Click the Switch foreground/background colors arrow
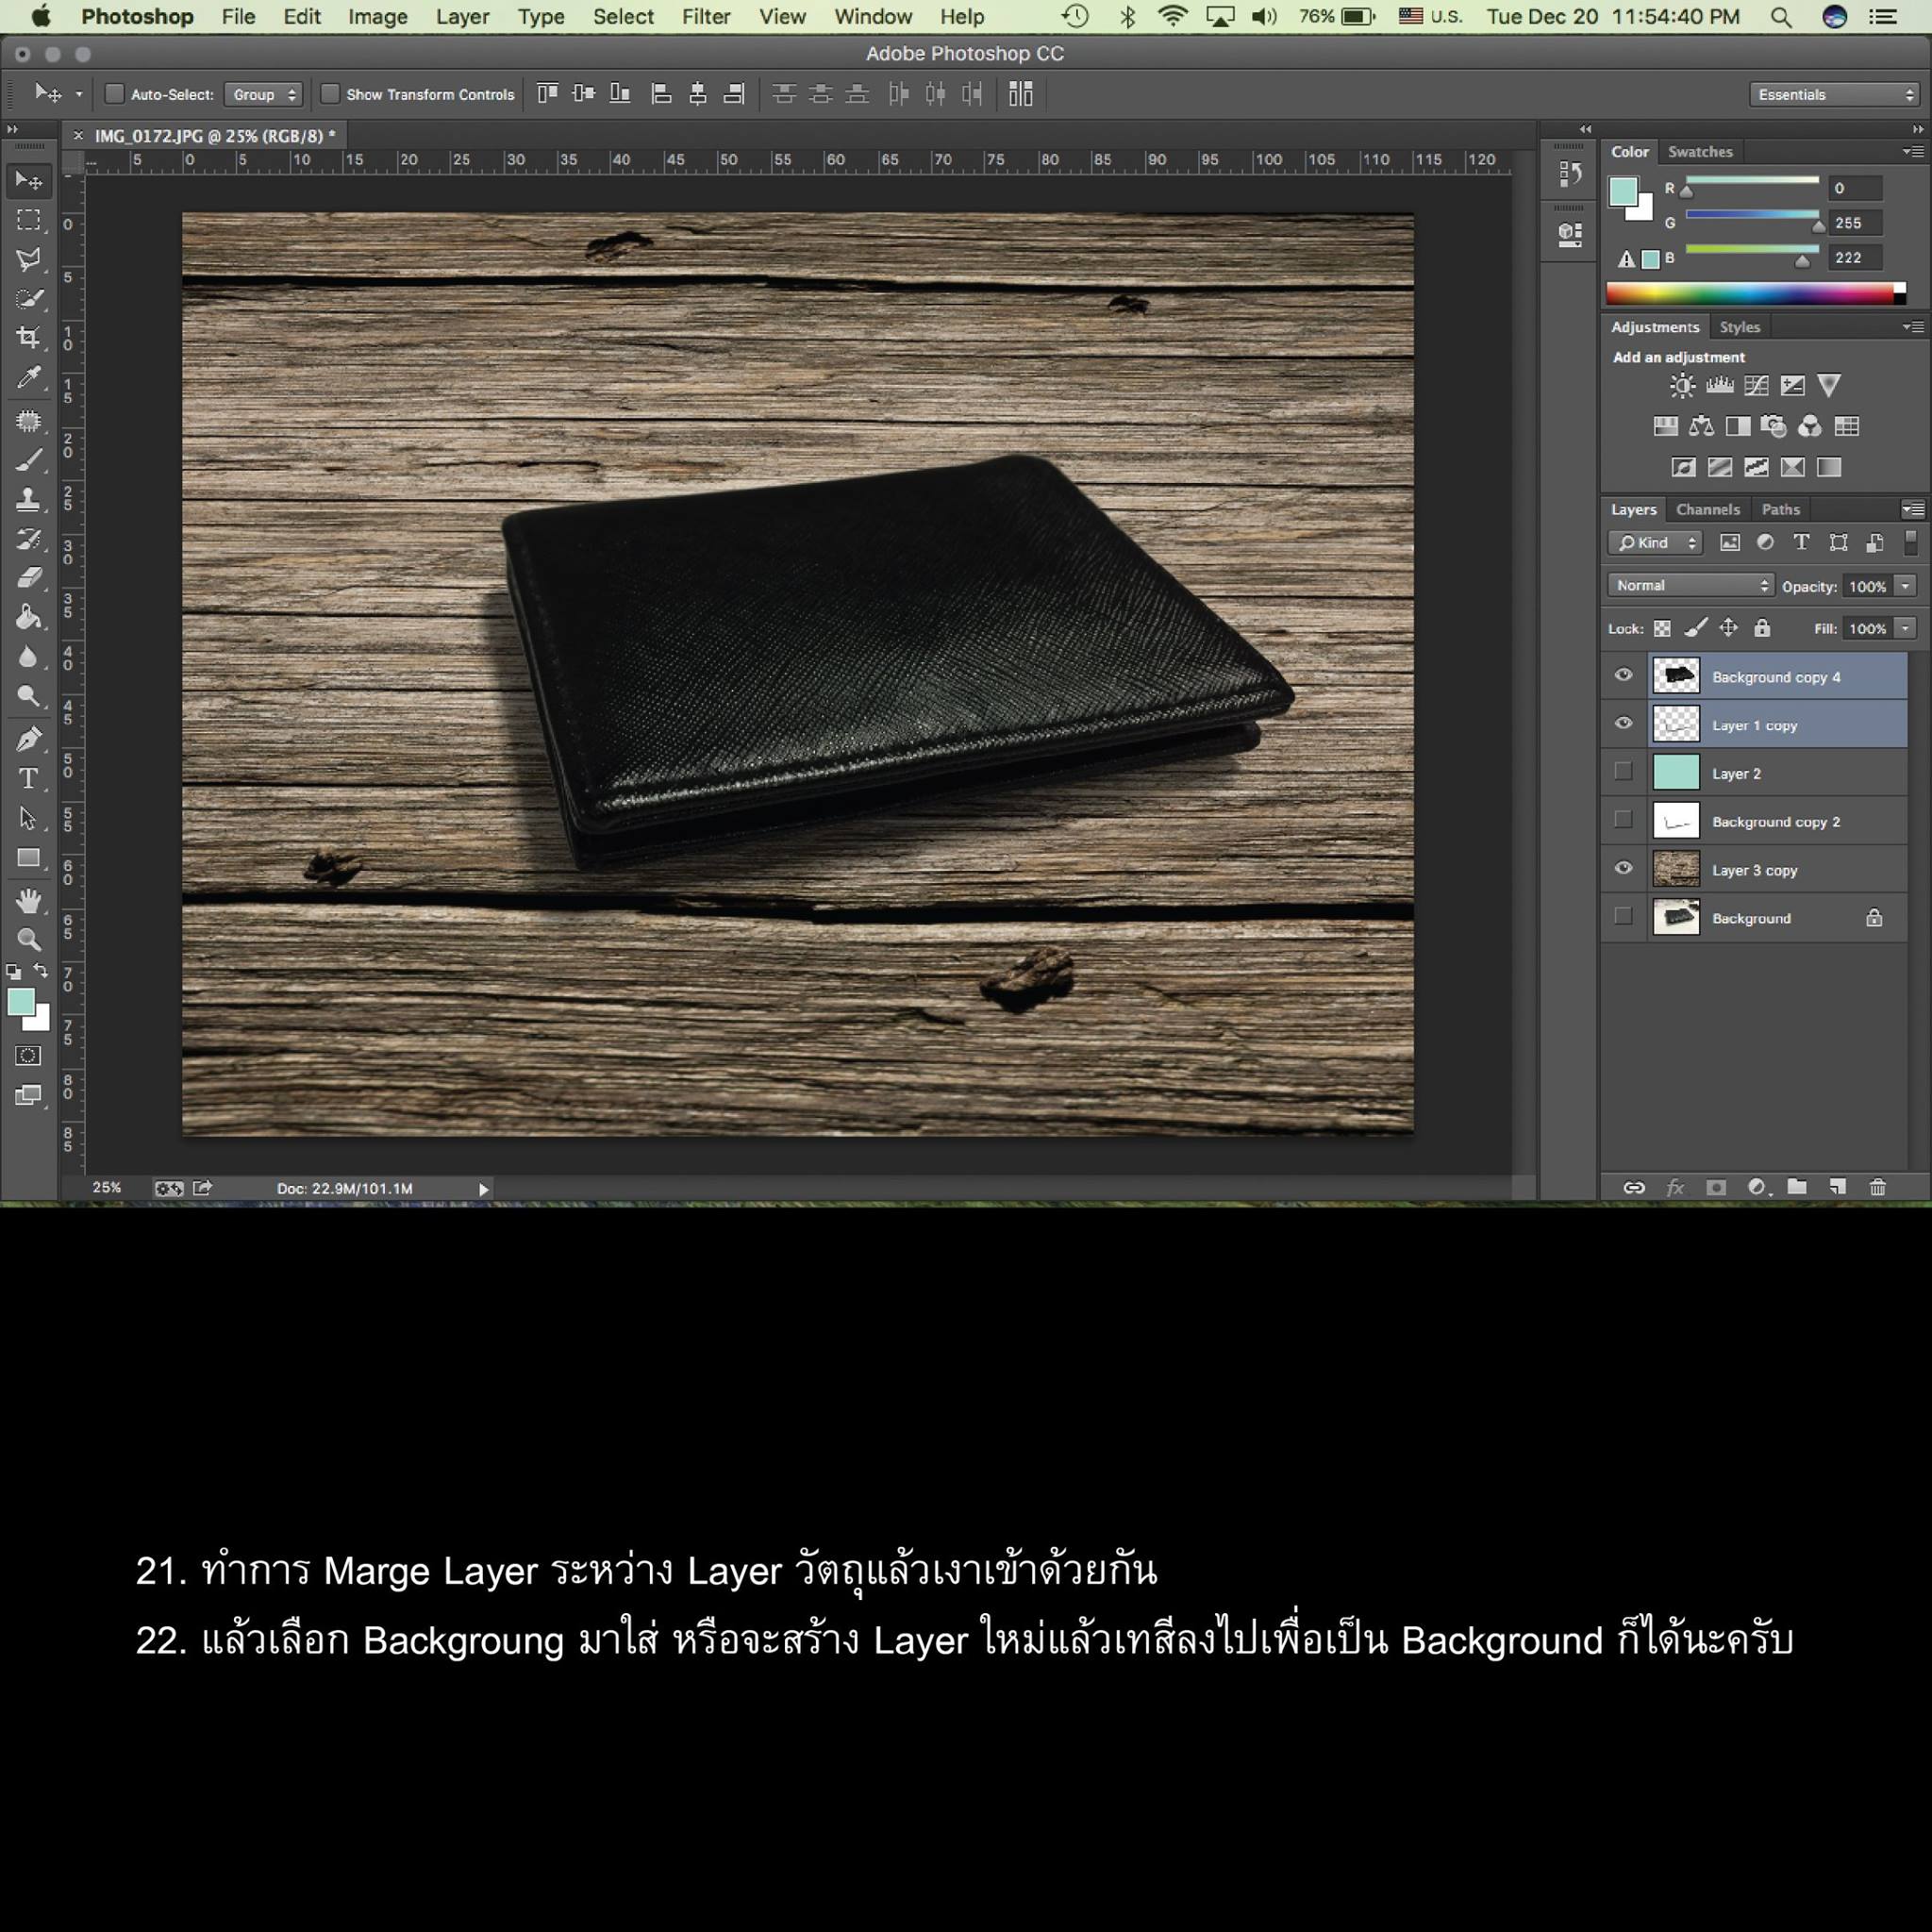This screenshot has height=1932, width=1932. pos(40,971)
